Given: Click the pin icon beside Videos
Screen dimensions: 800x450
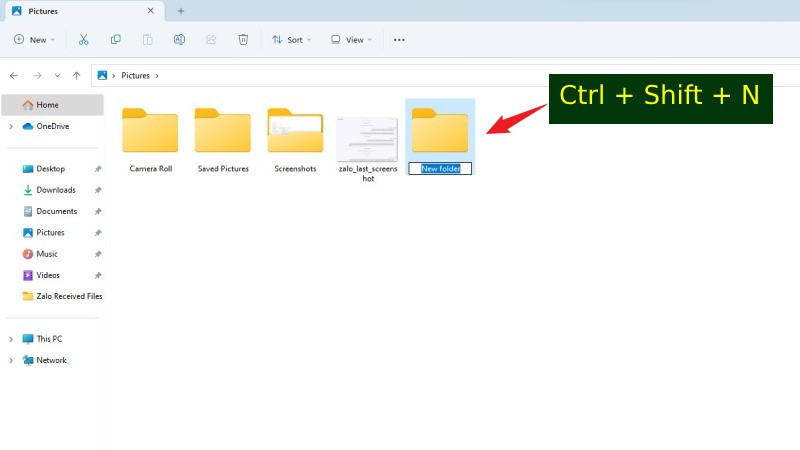Looking at the screenshot, I should (x=97, y=276).
